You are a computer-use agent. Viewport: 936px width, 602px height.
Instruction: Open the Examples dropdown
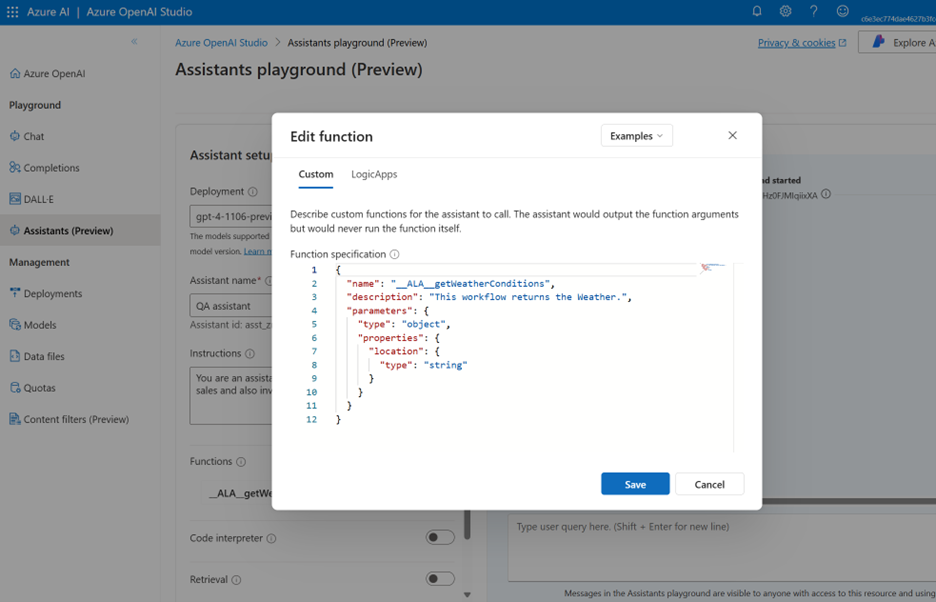(x=636, y=136)
